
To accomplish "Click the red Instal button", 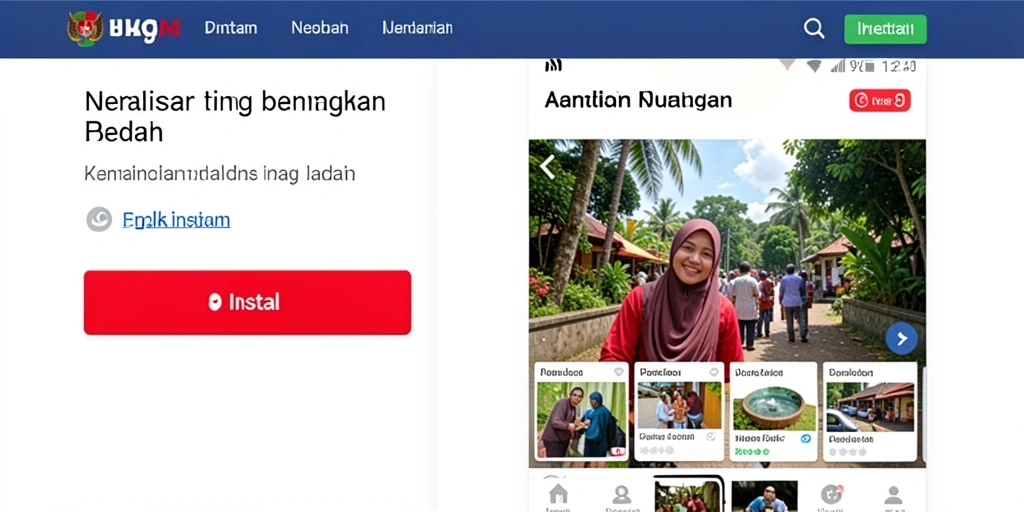I will (x=248, y=302).
